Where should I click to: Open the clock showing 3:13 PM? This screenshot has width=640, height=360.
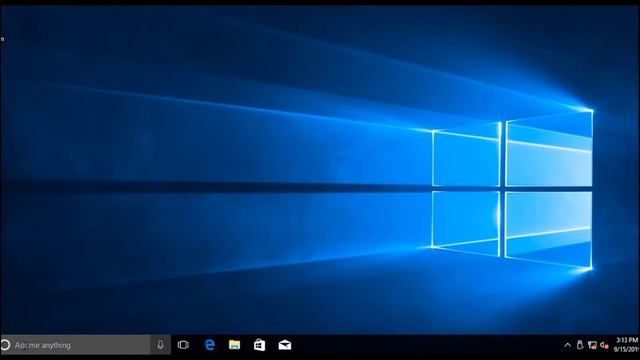[x=627, y=345]
